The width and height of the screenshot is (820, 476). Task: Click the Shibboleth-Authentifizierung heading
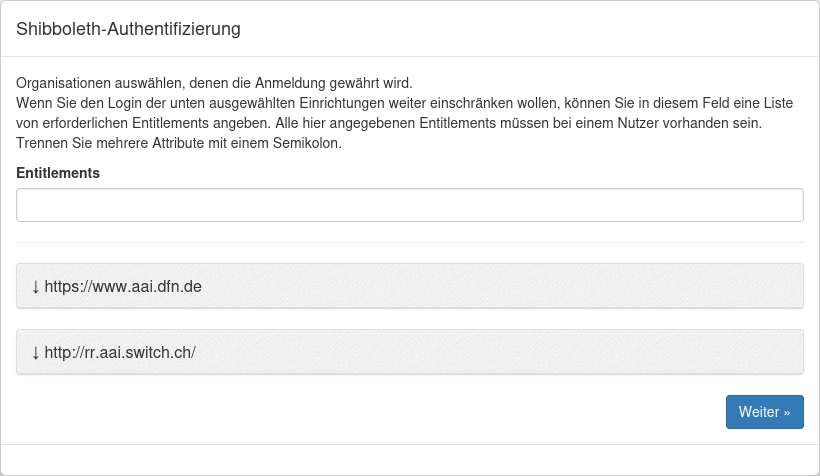point(128,29)
